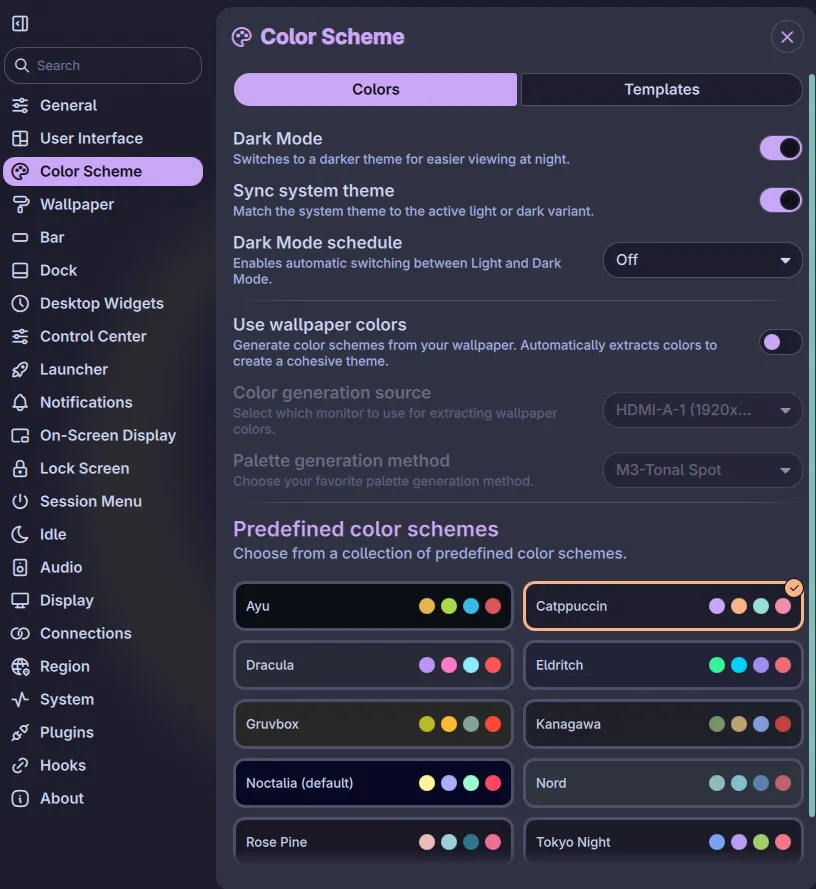
Task: Click the Session Menu power icon
Action: coord(20,501)
